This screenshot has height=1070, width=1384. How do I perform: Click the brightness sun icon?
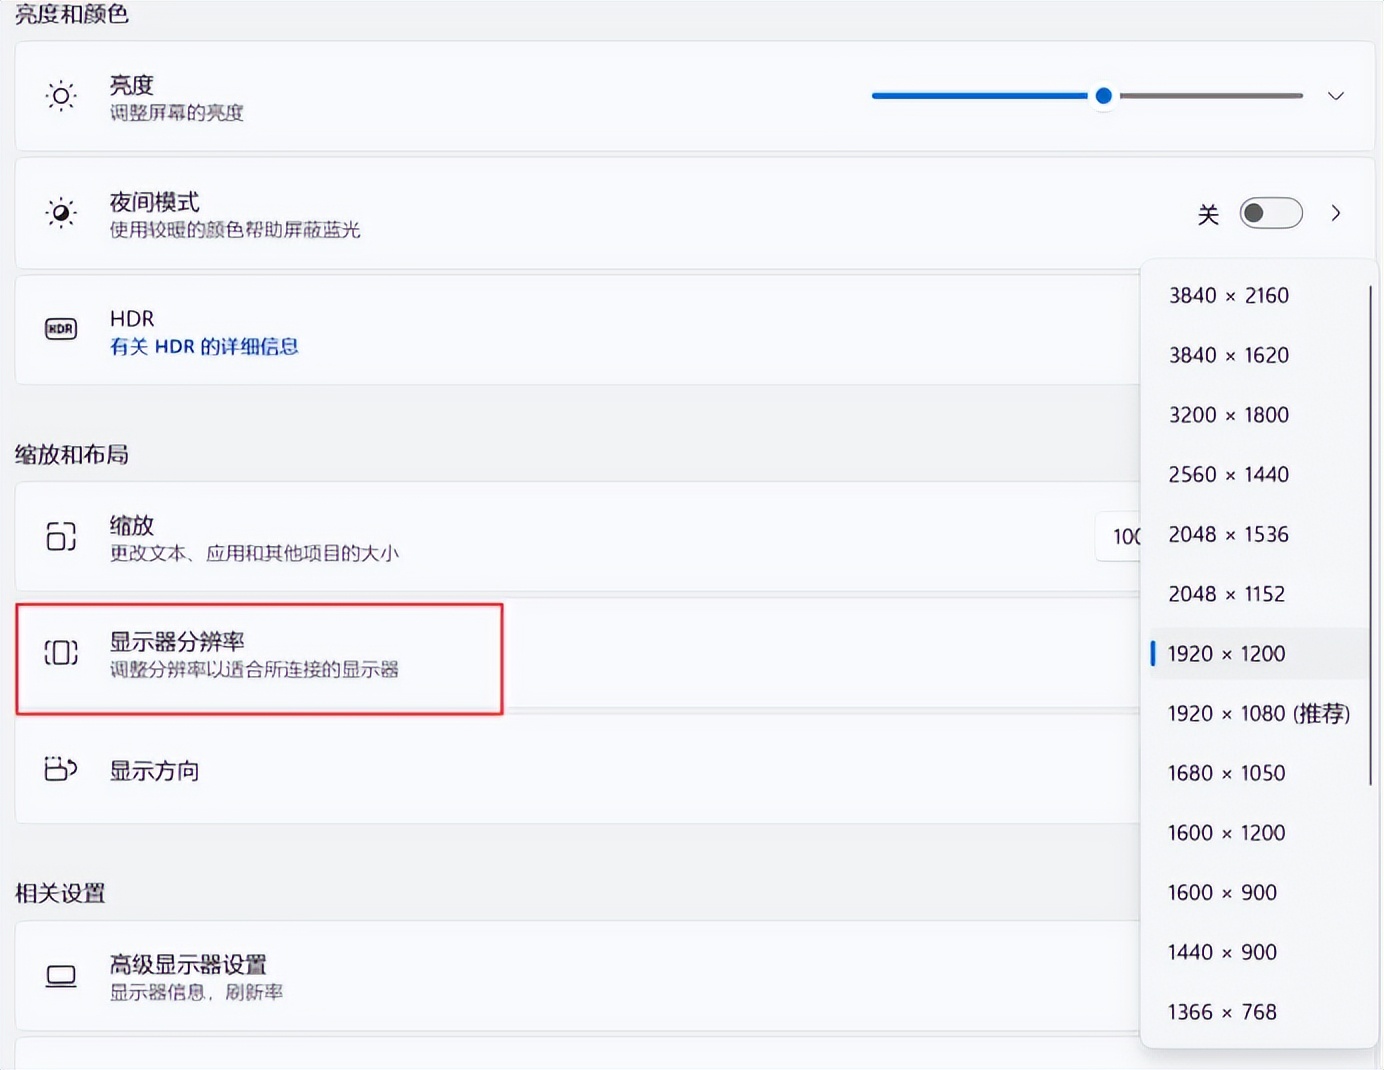point(61,96)
